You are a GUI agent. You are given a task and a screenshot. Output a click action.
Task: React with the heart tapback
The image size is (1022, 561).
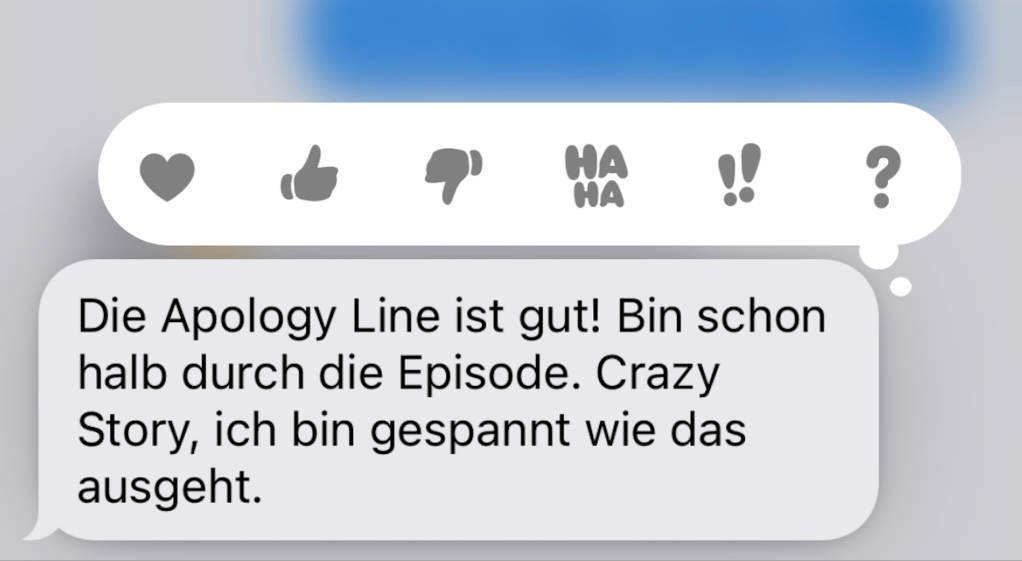click(x=168, y=177)
